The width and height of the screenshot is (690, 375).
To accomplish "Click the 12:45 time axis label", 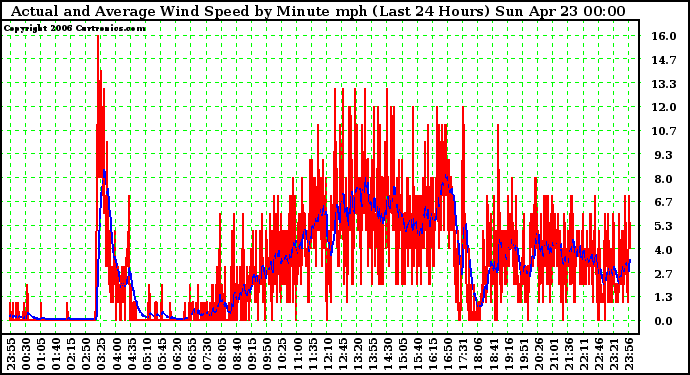I will pyautogui.click(x=342, y=354).
